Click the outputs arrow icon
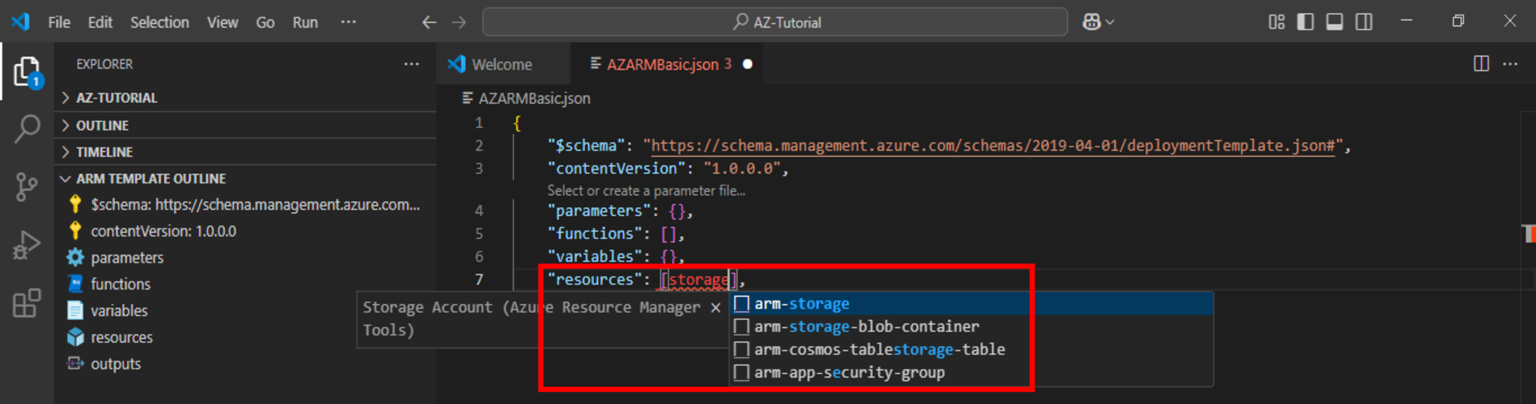The width and height of the screenshot is (1536, 404). click(x=75, y=364)
